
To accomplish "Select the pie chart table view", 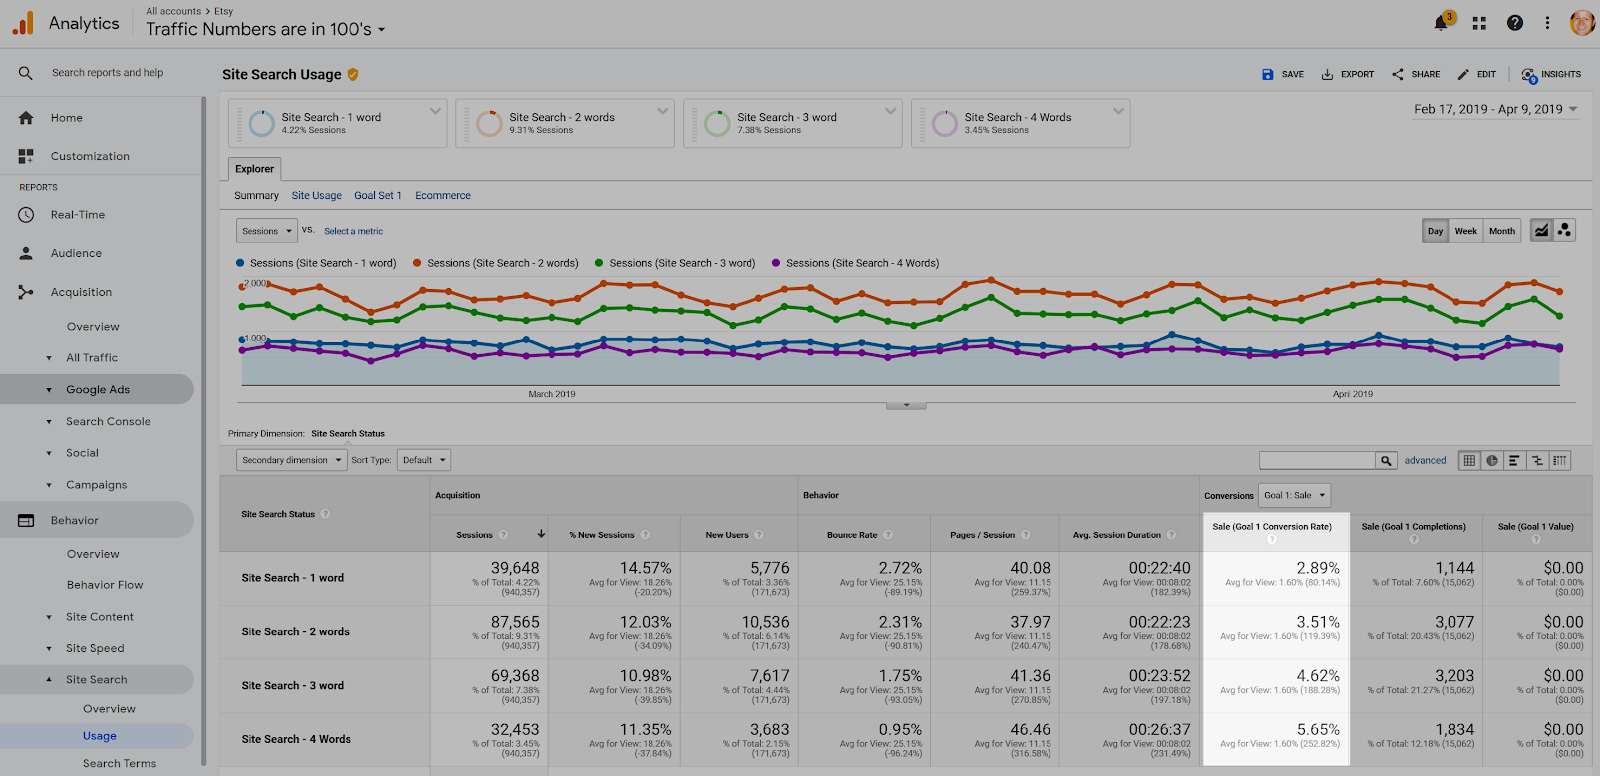I will [x=1492, y=460].
